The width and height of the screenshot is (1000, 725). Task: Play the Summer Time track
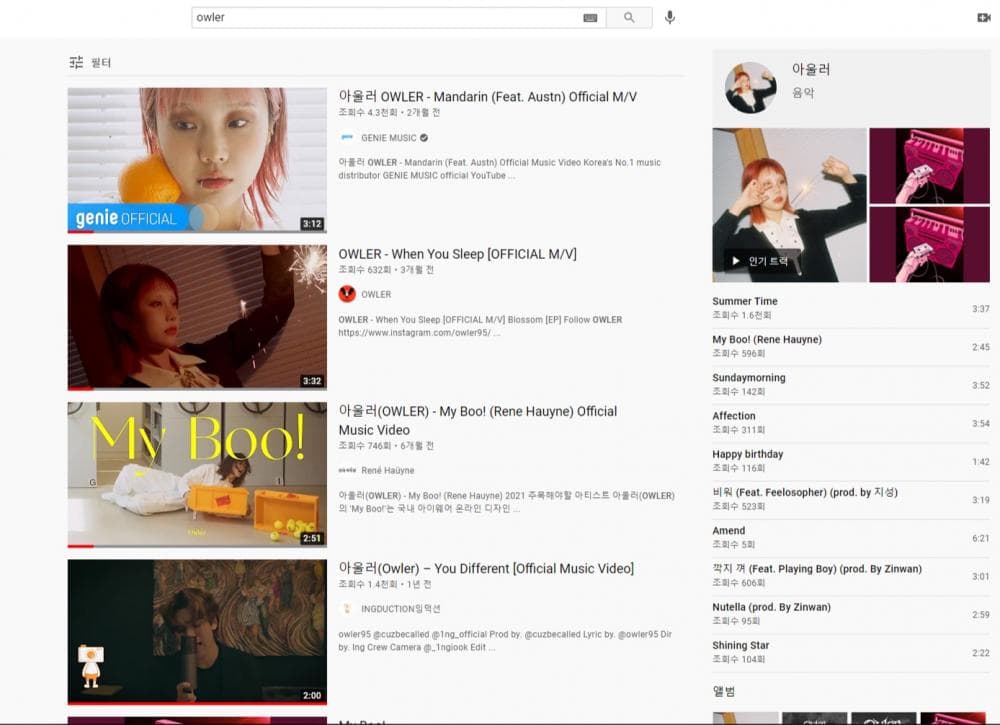pyautogui.click(x=851, y=308)
